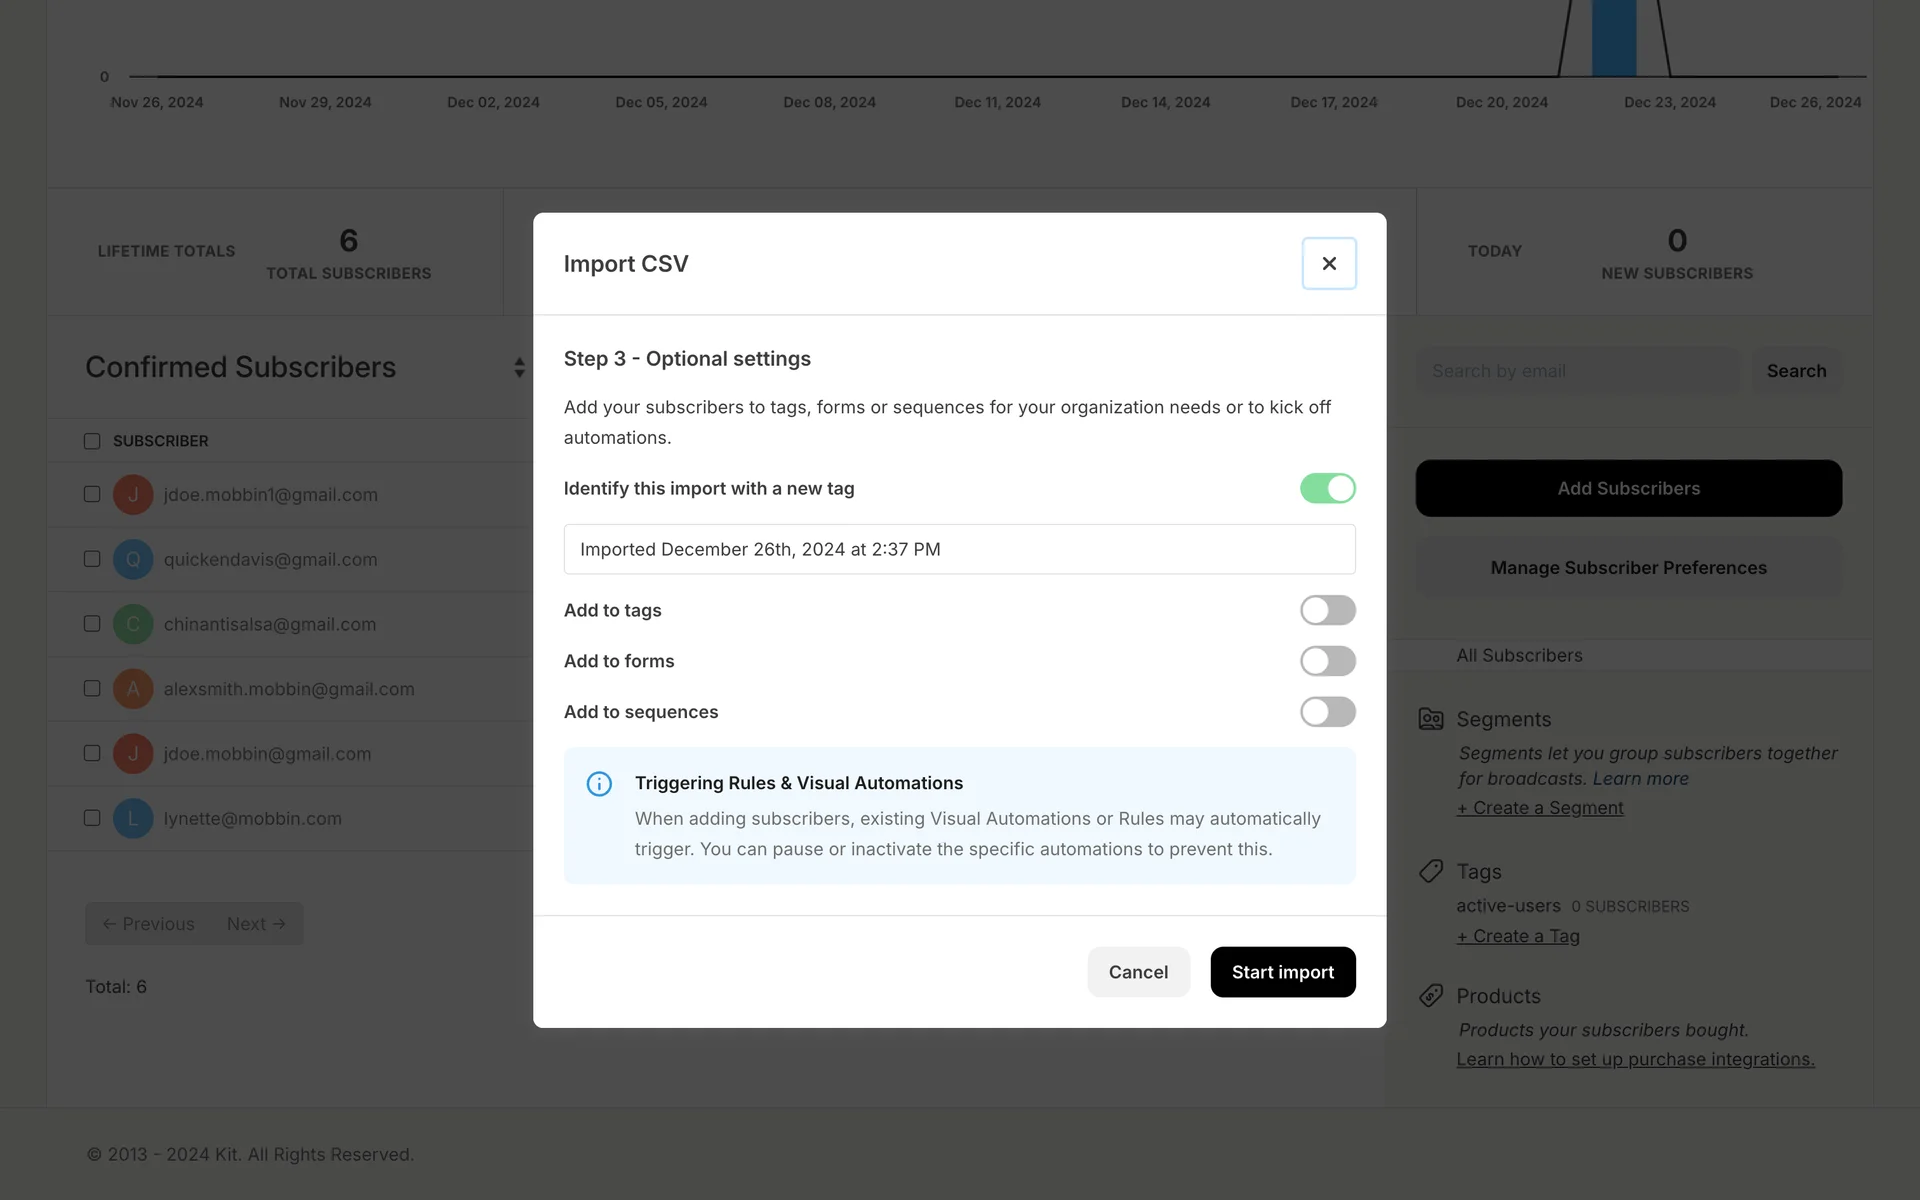
Task: Disable identify import with new tag toggle
Action: (x=1327, y=488)
